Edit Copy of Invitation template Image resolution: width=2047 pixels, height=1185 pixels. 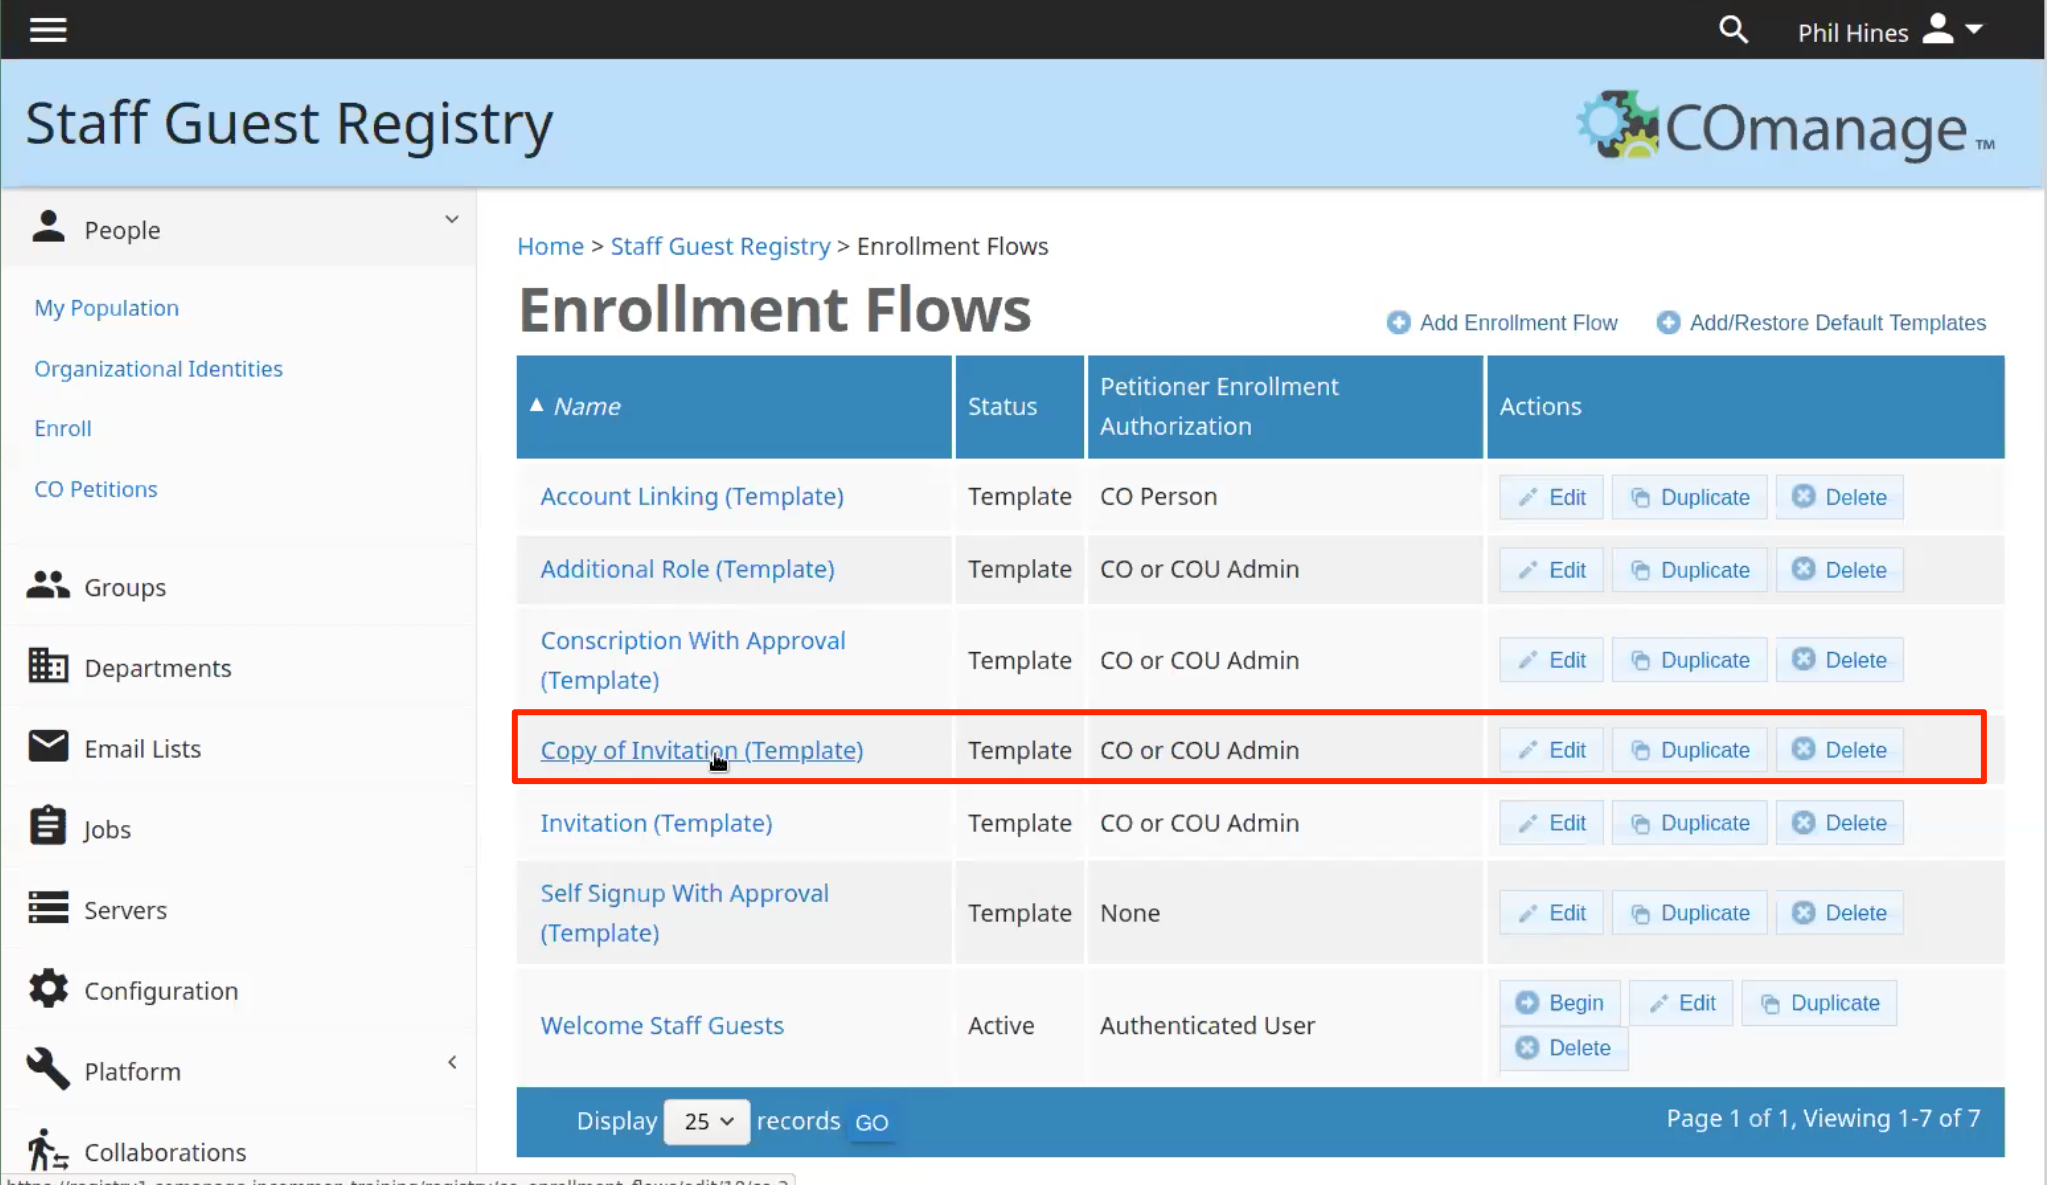click(x=1551, y=750)
